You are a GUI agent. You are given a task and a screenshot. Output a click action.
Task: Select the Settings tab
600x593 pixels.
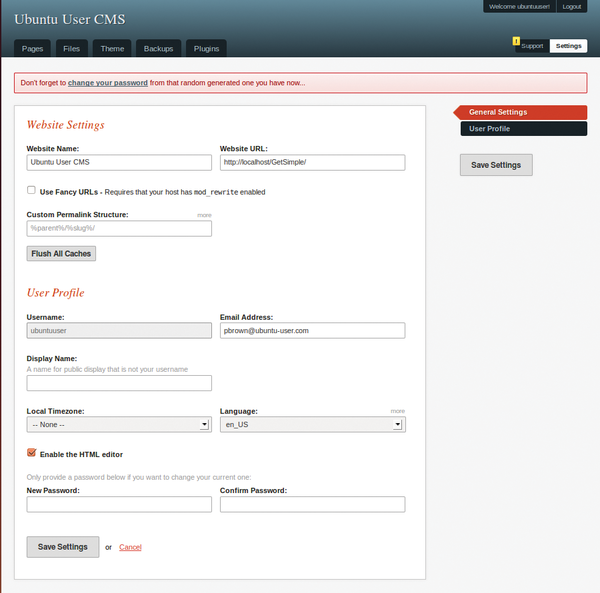click(568, 46)
